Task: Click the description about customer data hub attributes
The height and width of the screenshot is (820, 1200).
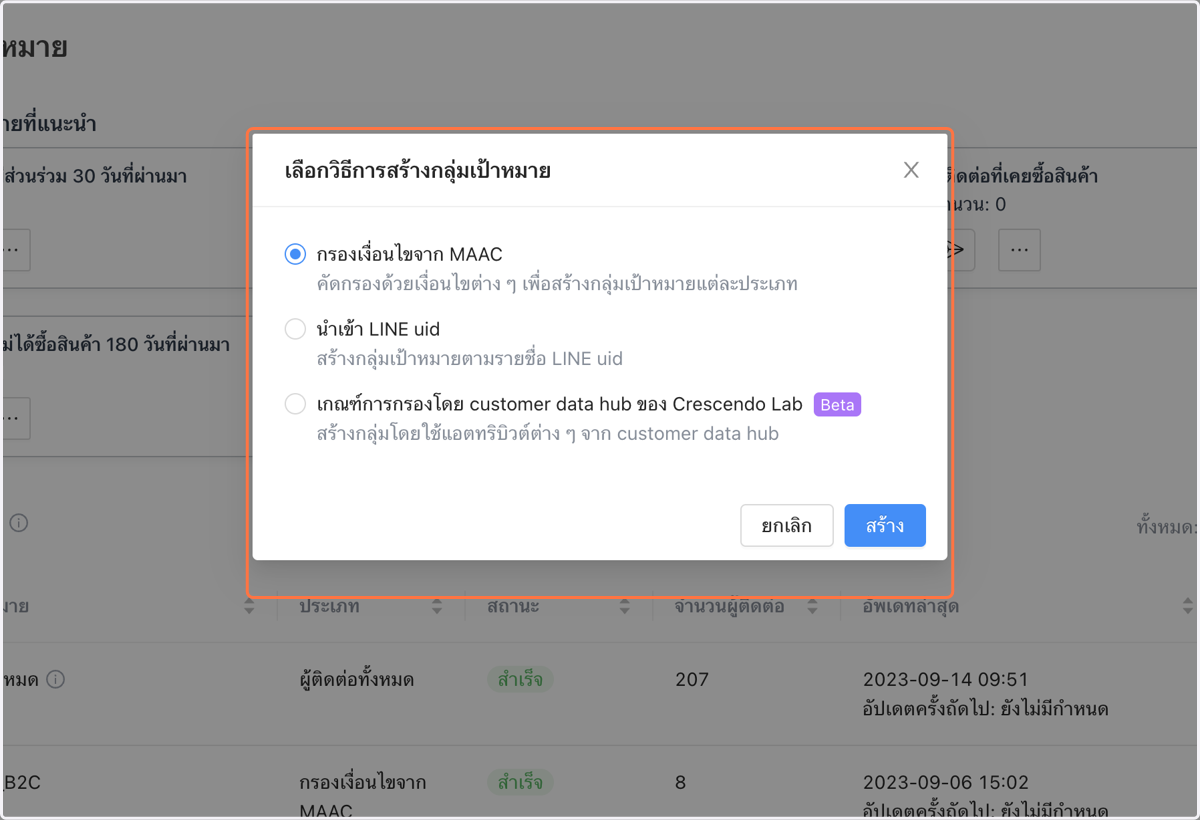Action: tap(547, 434)
